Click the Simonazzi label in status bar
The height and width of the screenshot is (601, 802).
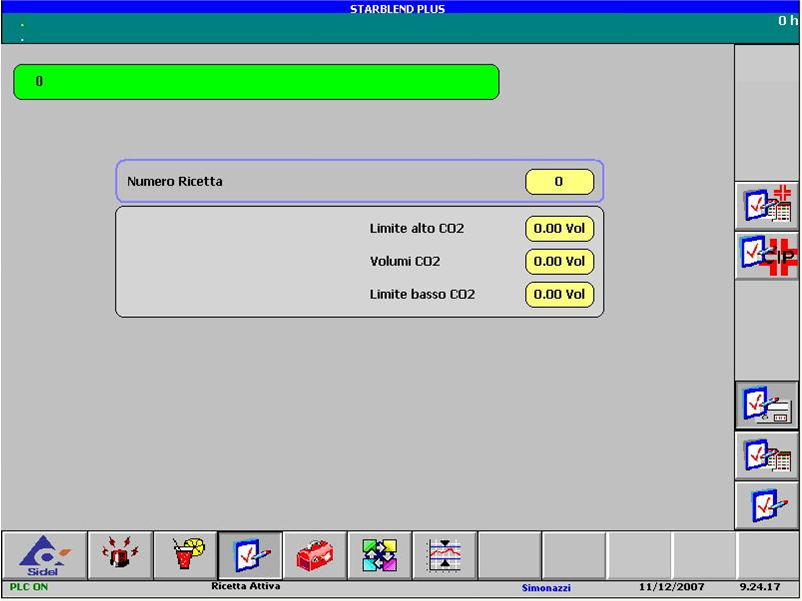click(x=546, y=588)
